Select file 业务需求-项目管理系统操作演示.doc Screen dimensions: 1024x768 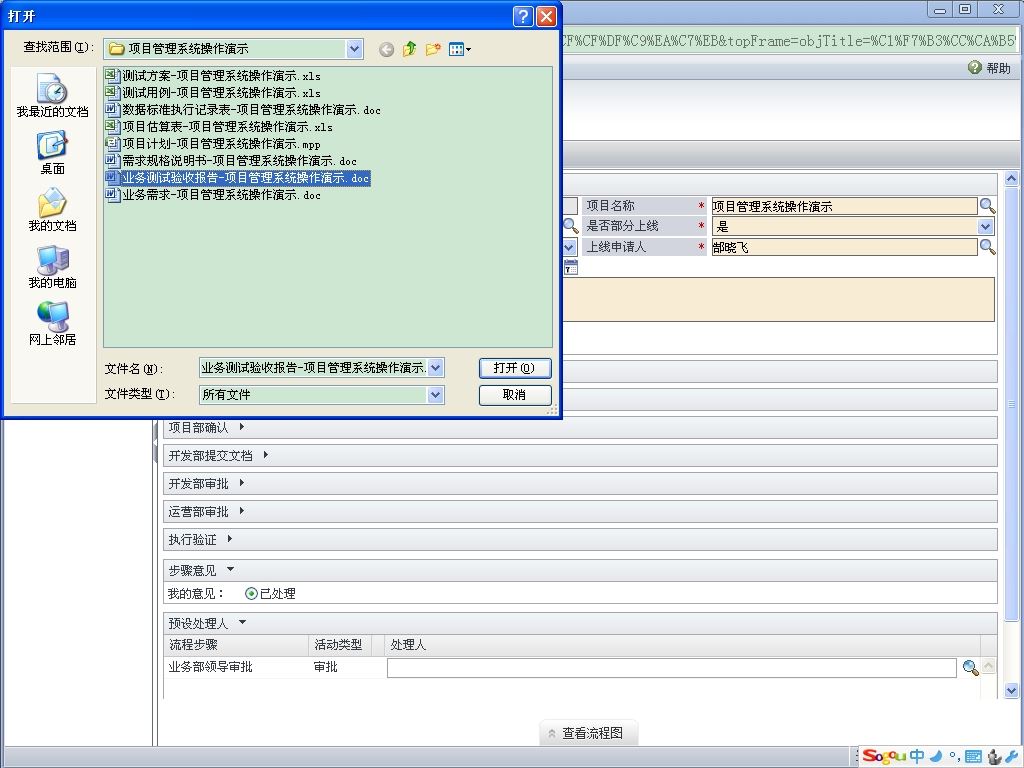(x=213, y=195)
